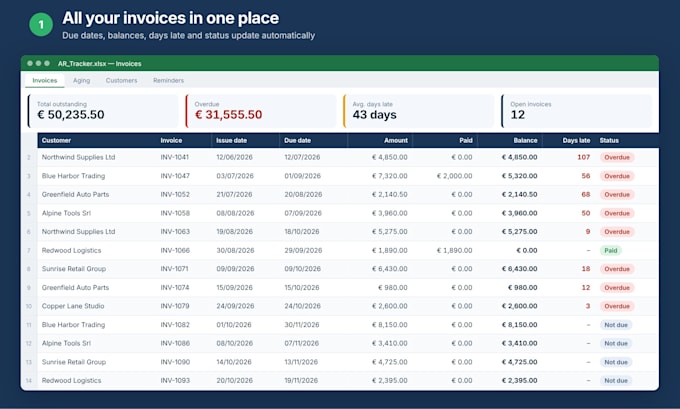Click invoice number INV-1071
This screenshot has height=409, width=680.
point(174,268)
